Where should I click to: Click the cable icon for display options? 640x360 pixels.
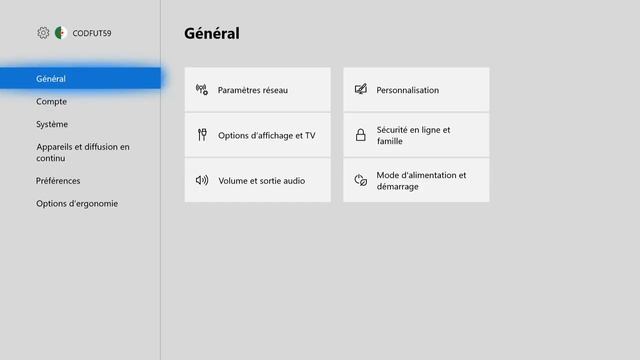tap(202, 135)
